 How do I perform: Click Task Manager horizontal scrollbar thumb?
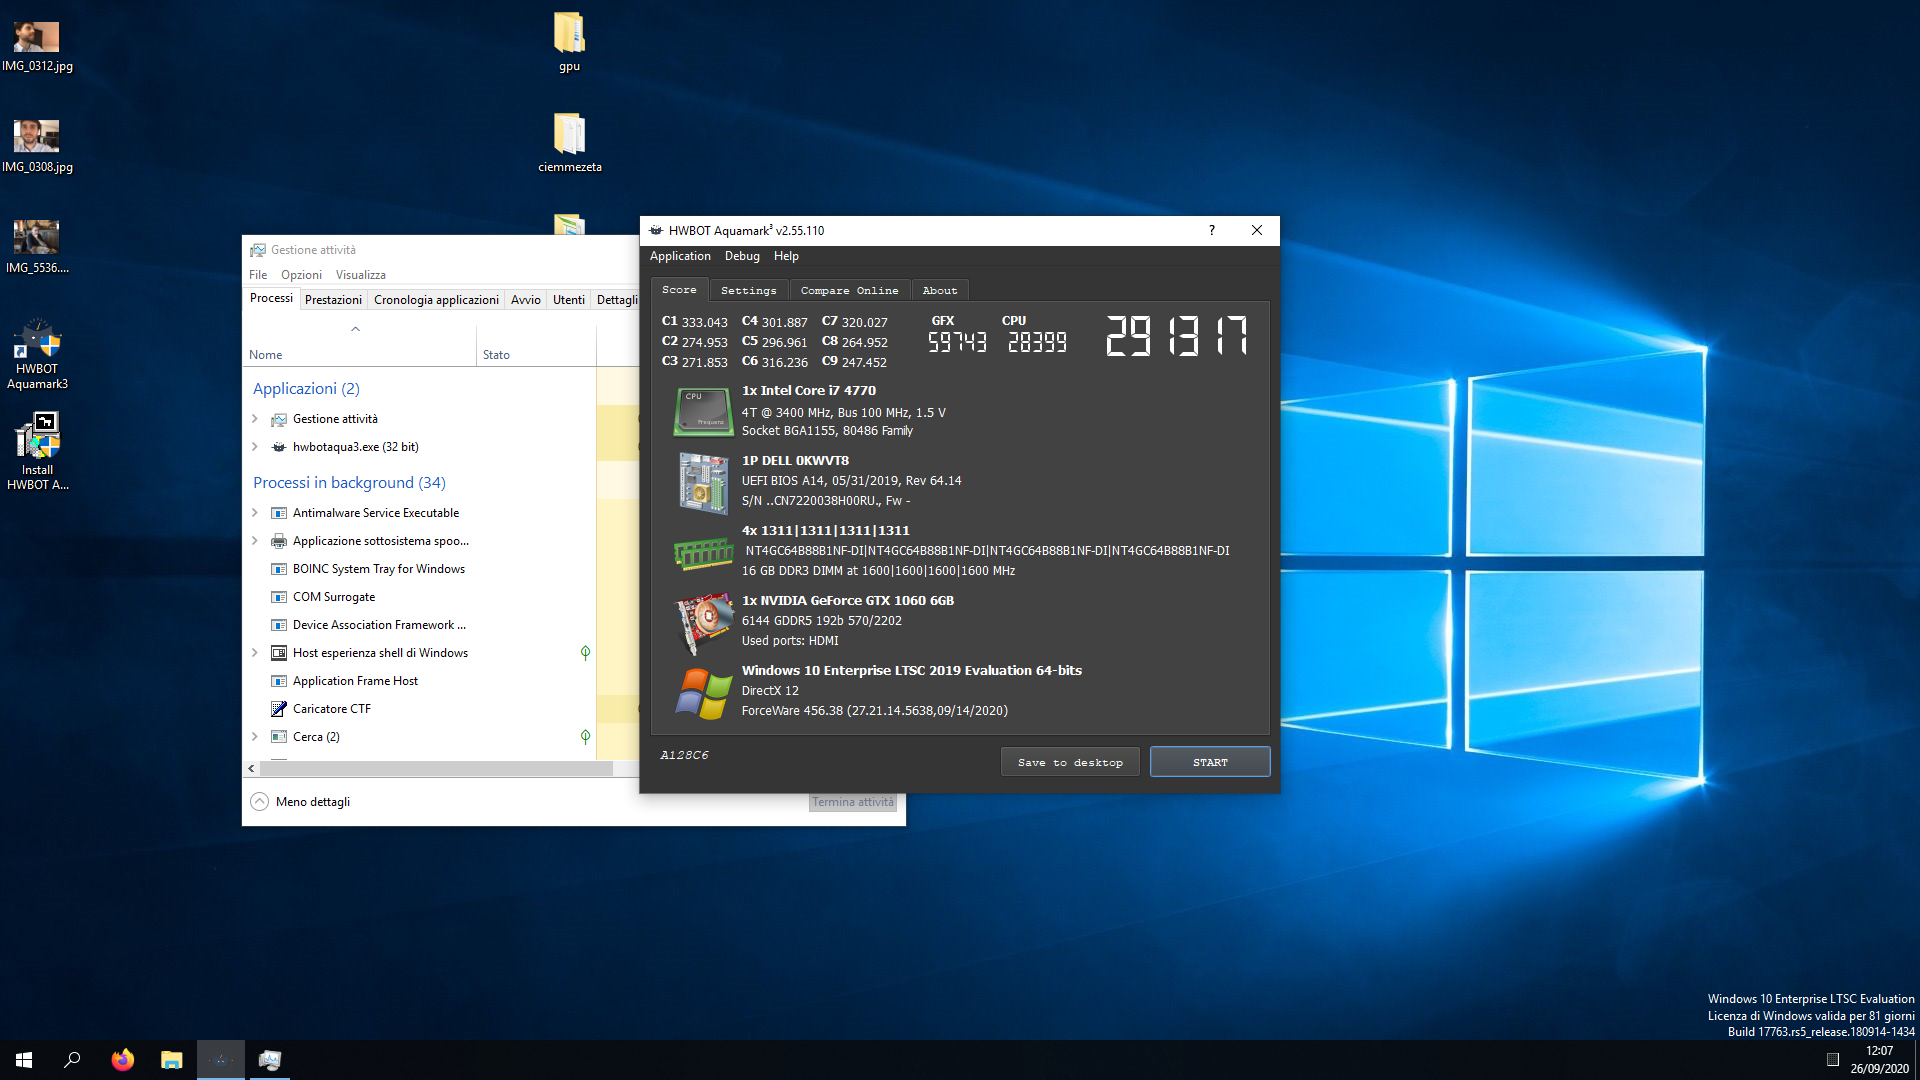pyautogui.click(x=436, y=769)
